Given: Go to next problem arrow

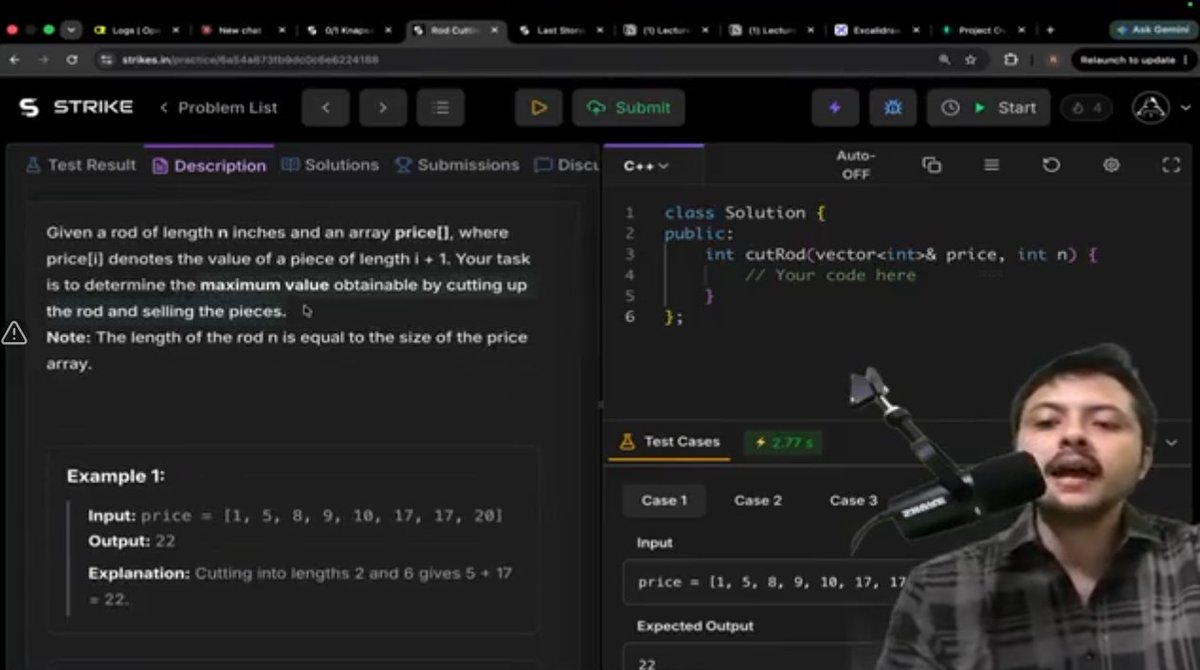Looking at the screenshot, I should [382, 107].
